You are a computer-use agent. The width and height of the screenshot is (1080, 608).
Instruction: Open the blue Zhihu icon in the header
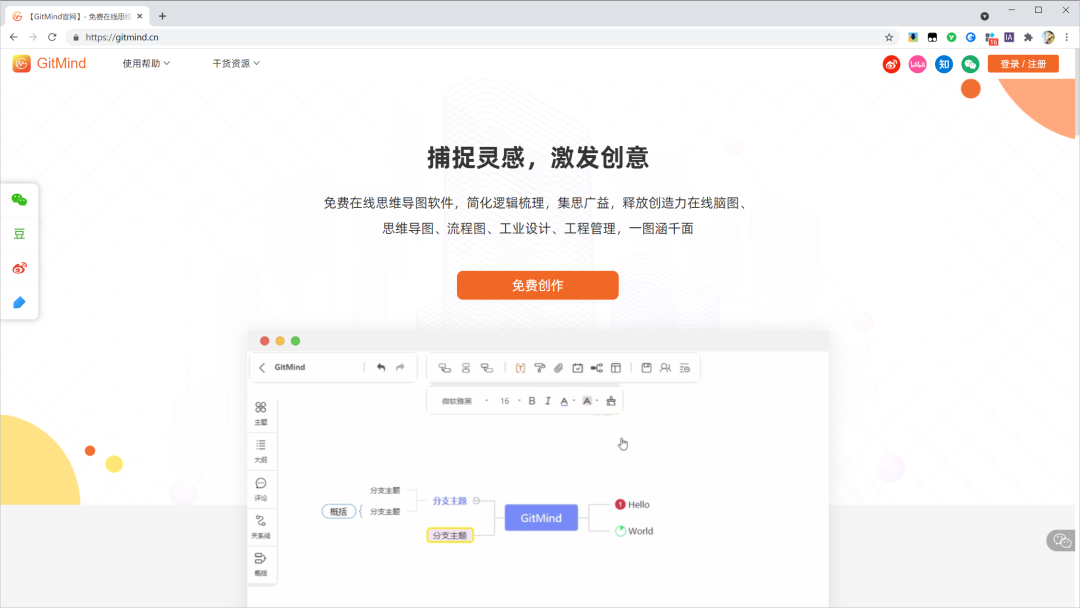click(944, 64)
